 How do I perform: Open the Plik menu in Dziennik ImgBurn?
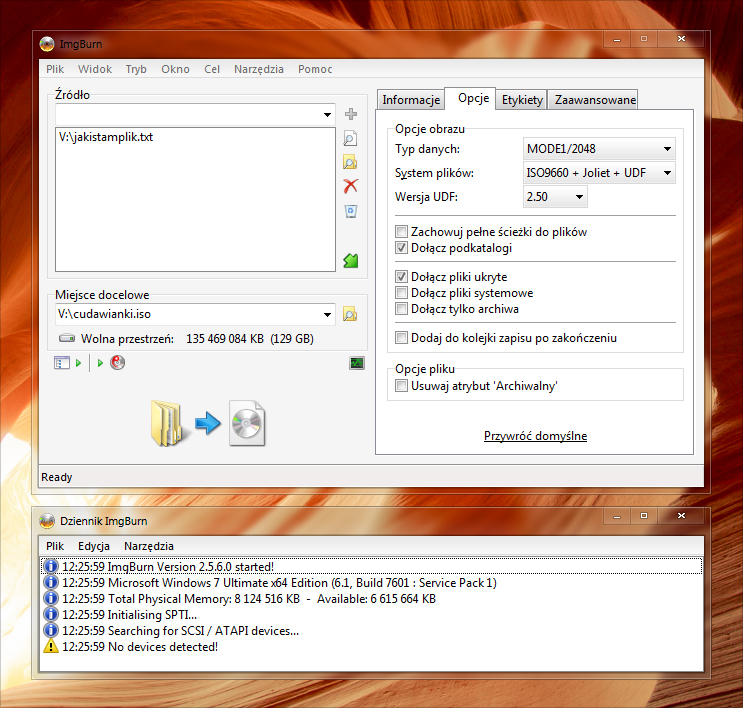pyautogui.click(x=55, y=546)
